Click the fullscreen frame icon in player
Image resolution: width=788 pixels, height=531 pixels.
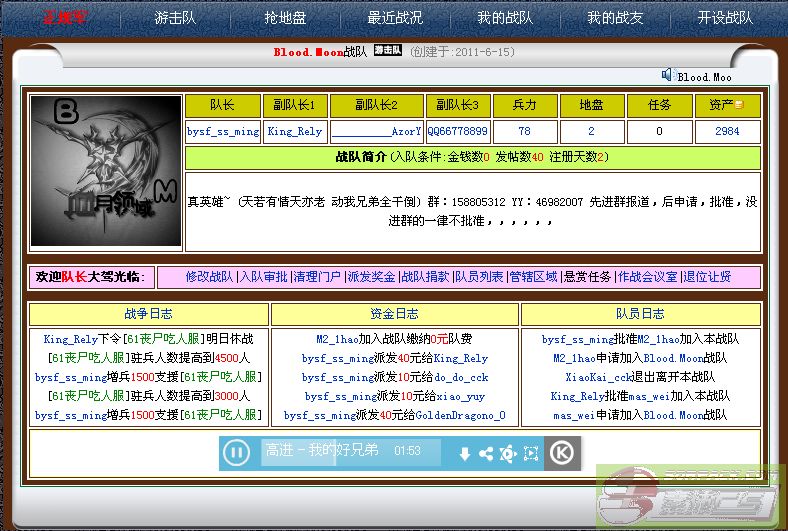tap(531, 454)
